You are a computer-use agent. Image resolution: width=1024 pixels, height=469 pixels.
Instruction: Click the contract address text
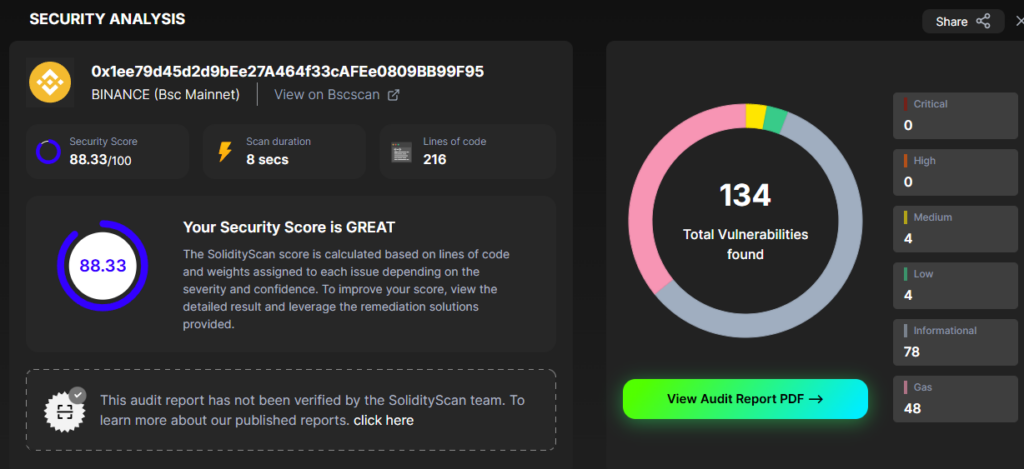287,71
